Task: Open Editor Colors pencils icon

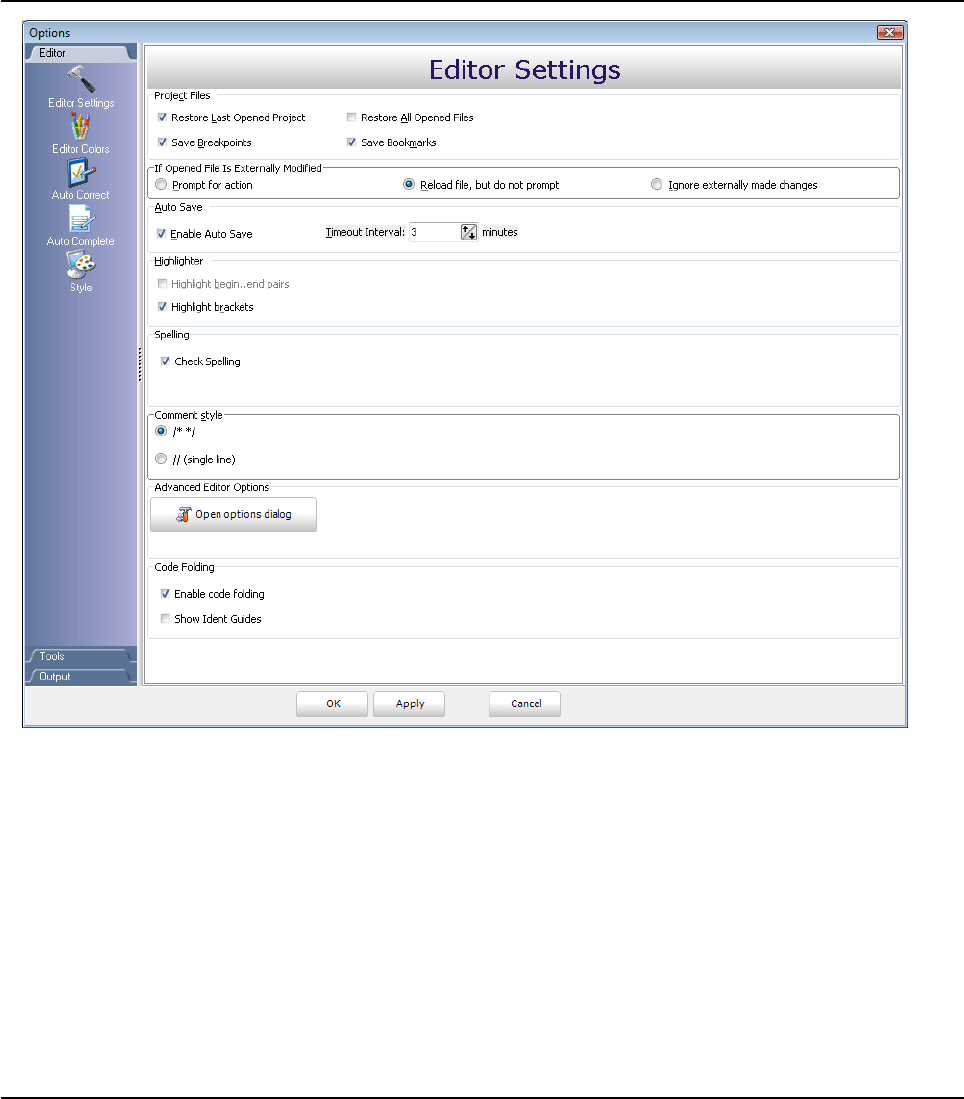Action: [x=81, y=126]
